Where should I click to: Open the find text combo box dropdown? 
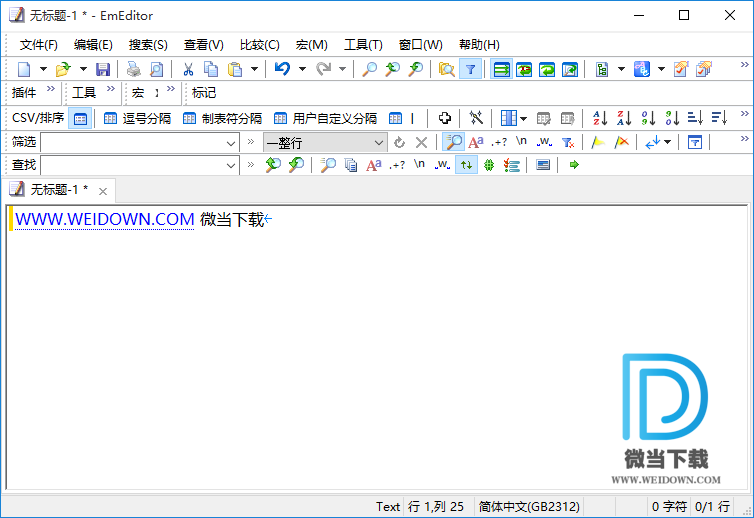231,165
